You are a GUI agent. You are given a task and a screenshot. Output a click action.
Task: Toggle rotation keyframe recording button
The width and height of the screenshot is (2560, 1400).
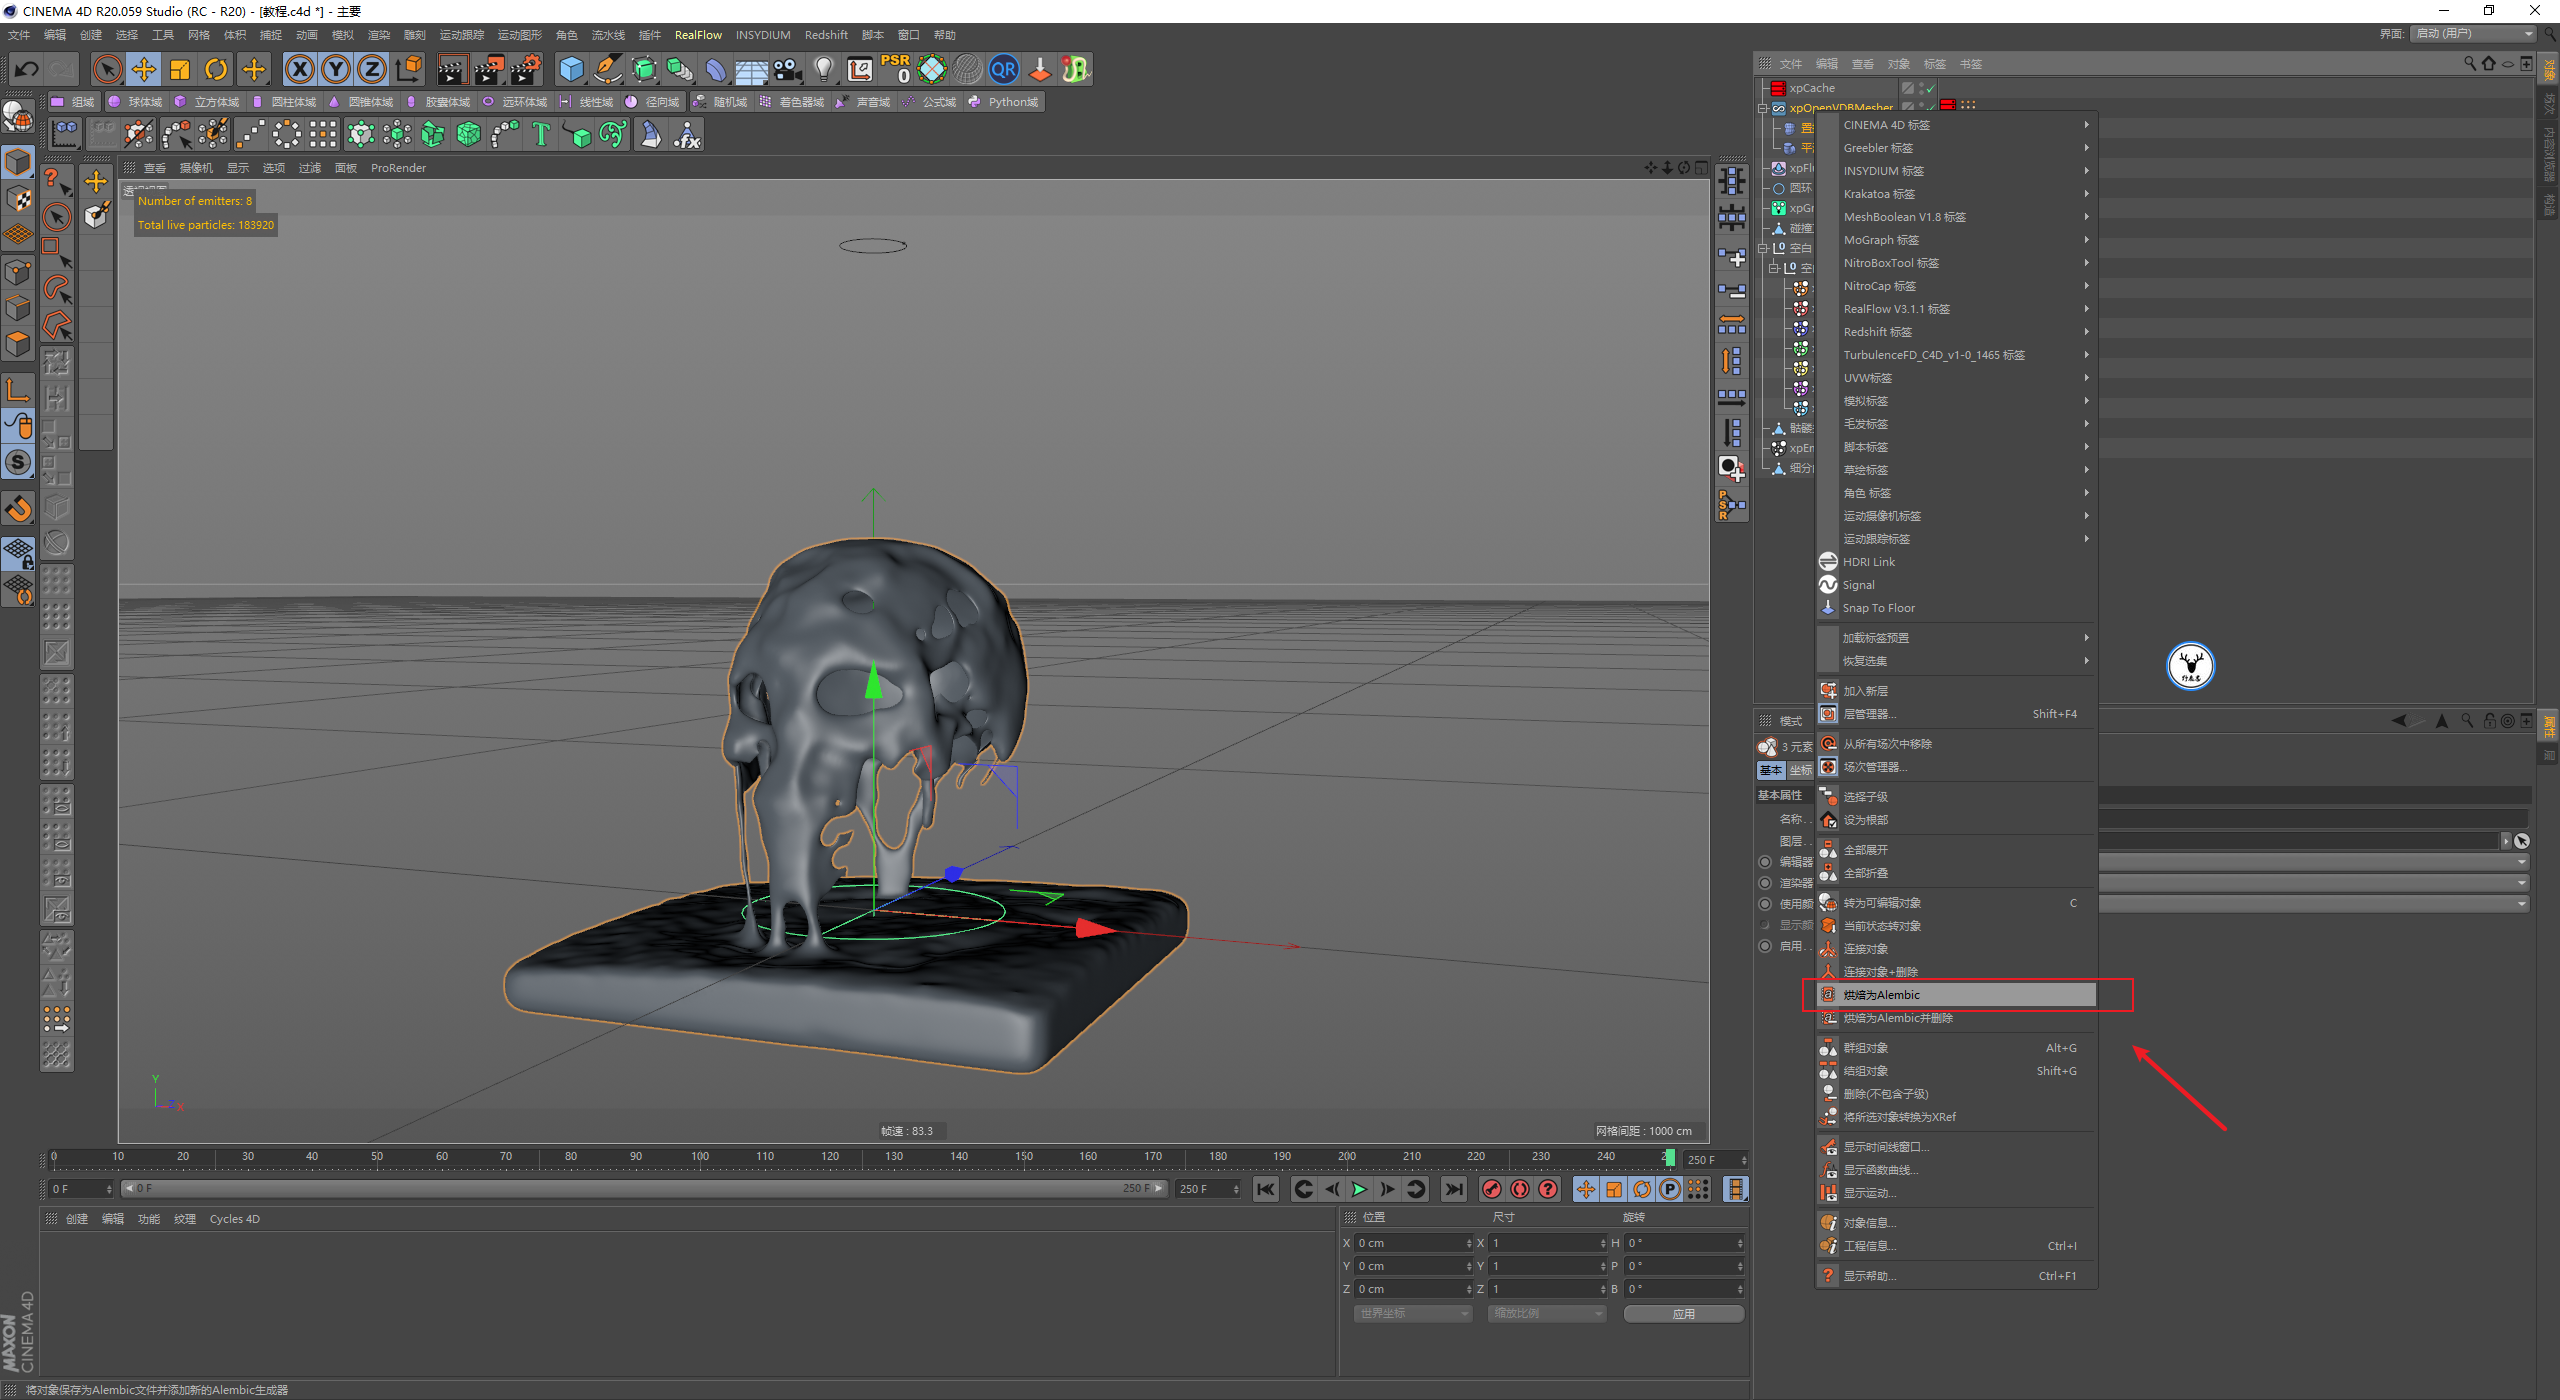[1642, 1189]
